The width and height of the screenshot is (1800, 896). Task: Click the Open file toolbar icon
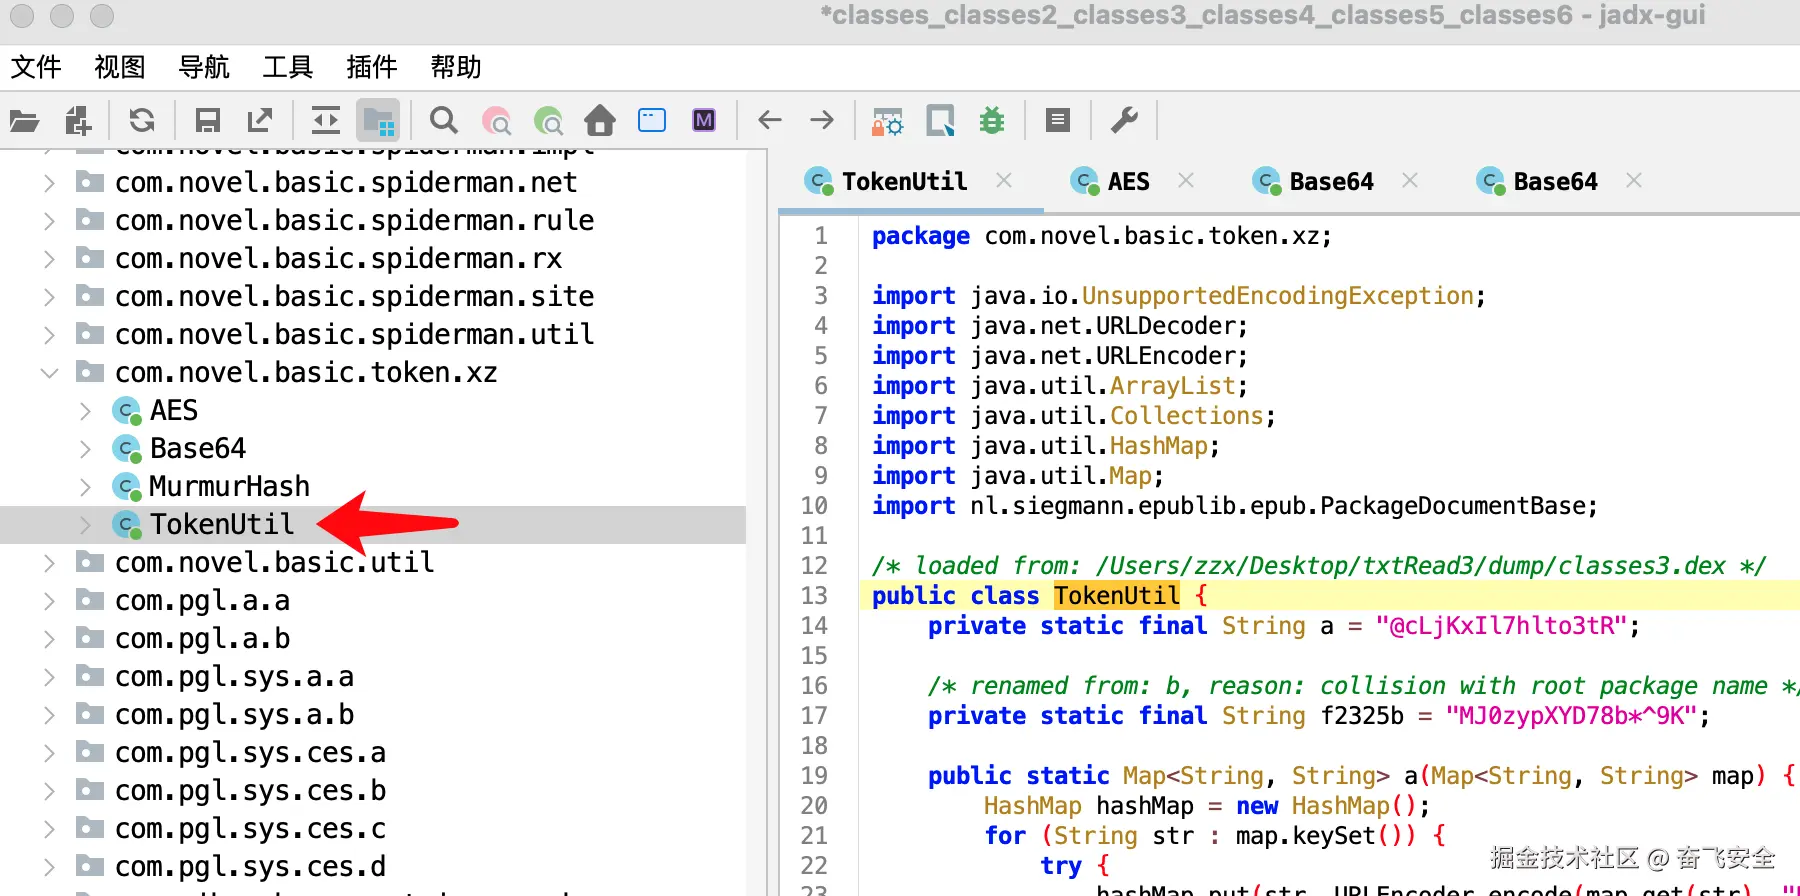(24, 121)
